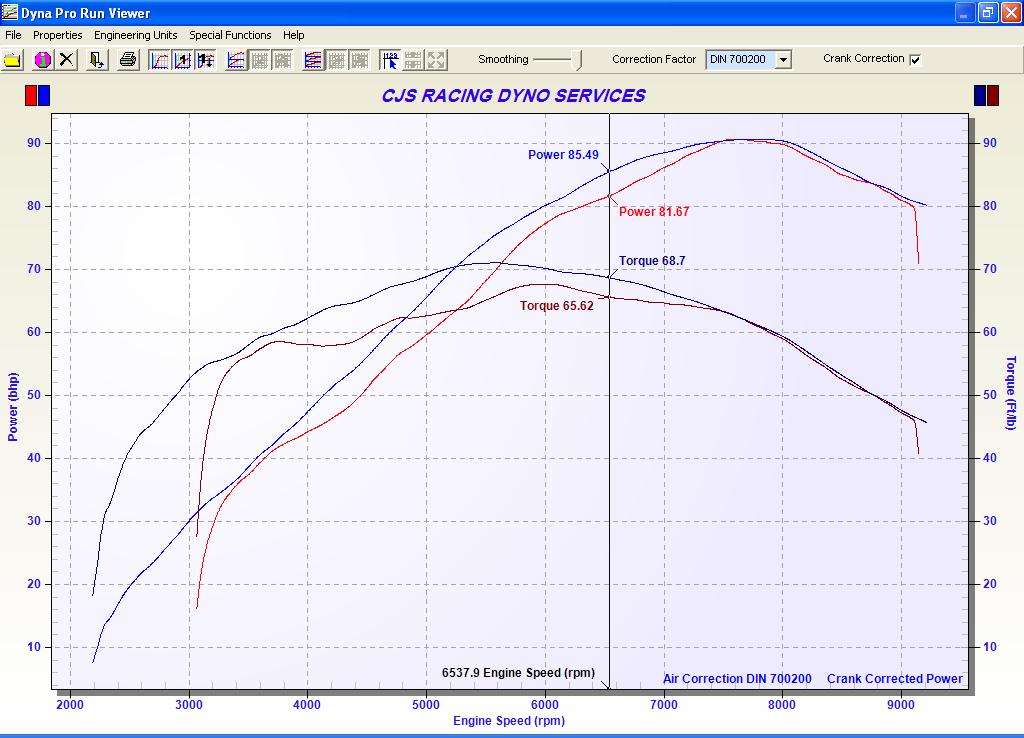Click the exit door icon
1024x738 pixels.
97,60
